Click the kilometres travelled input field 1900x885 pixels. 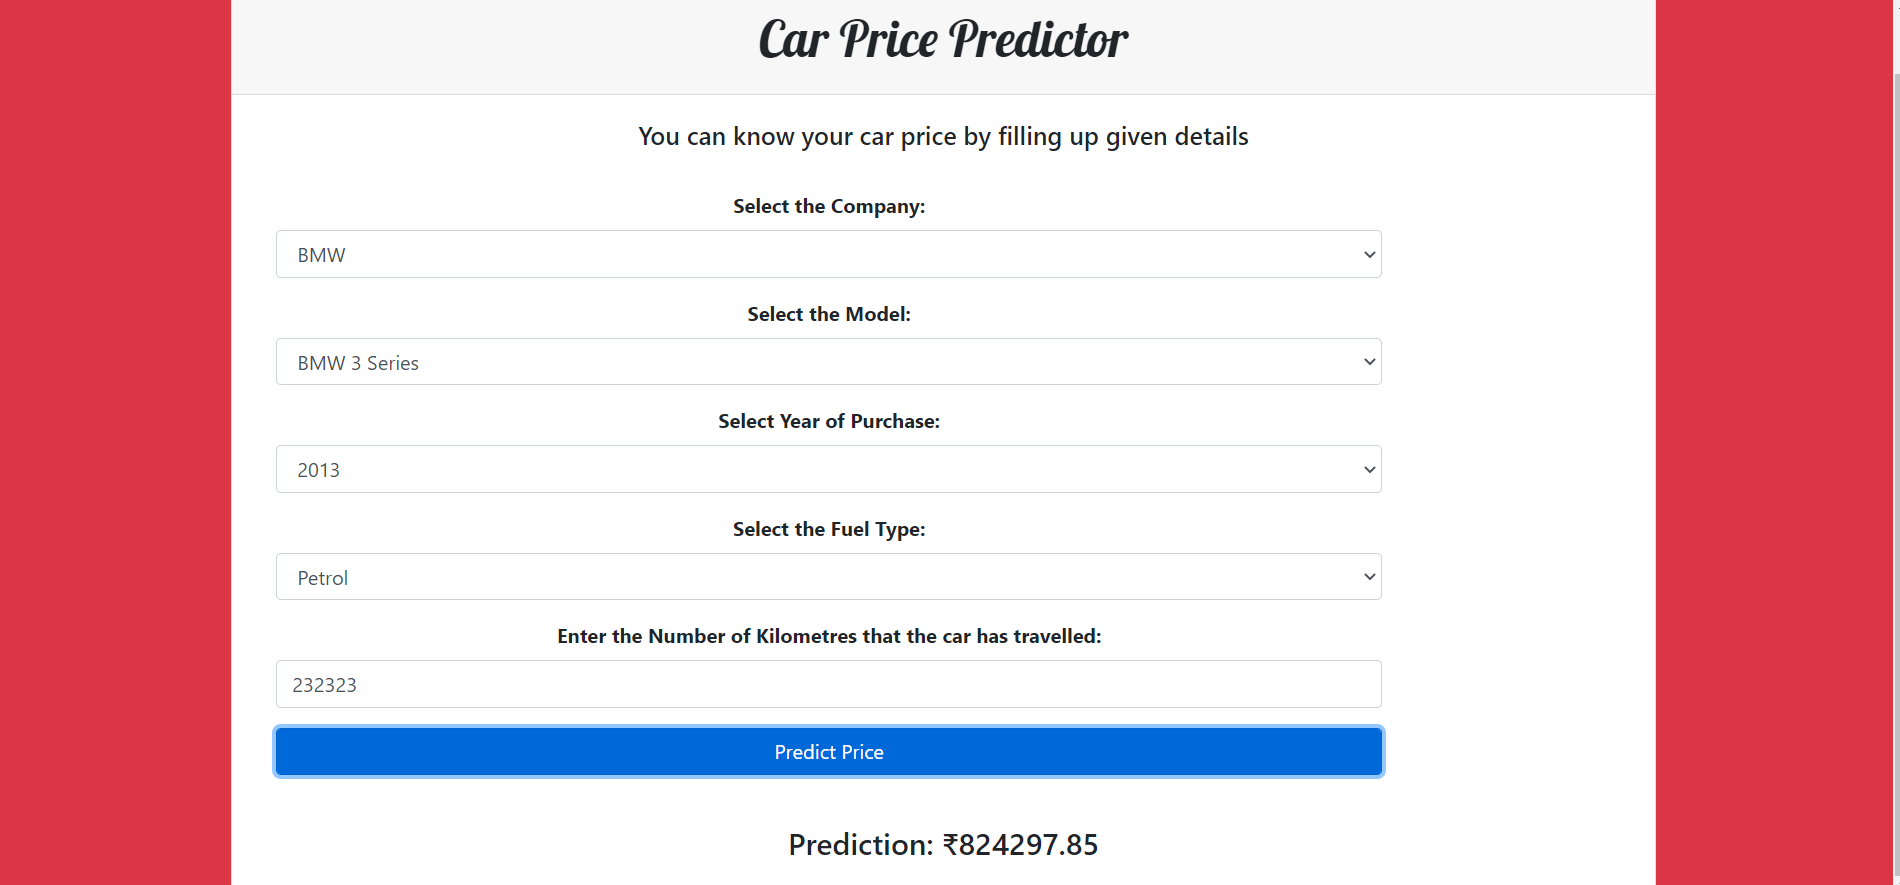tap(828, 684)
